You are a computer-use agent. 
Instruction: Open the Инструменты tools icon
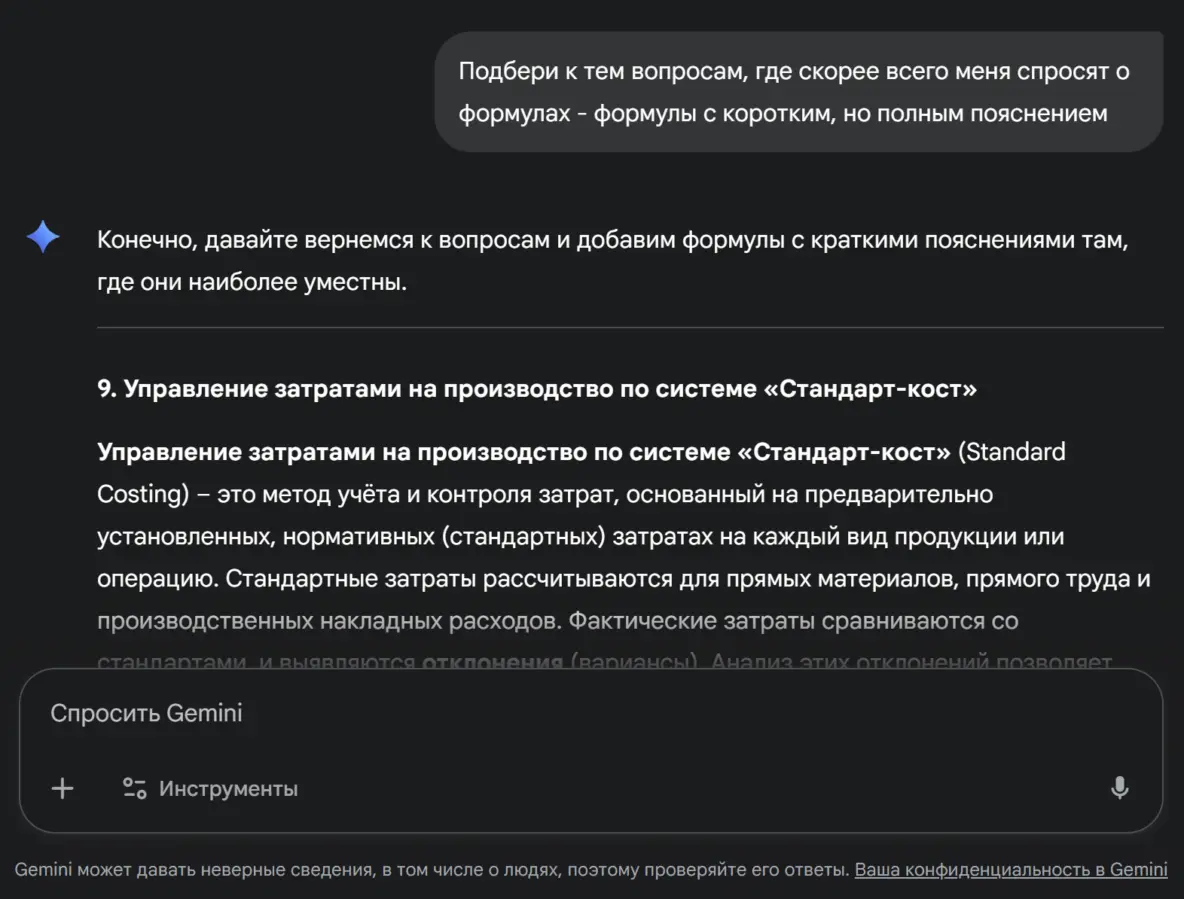(134, 788)
